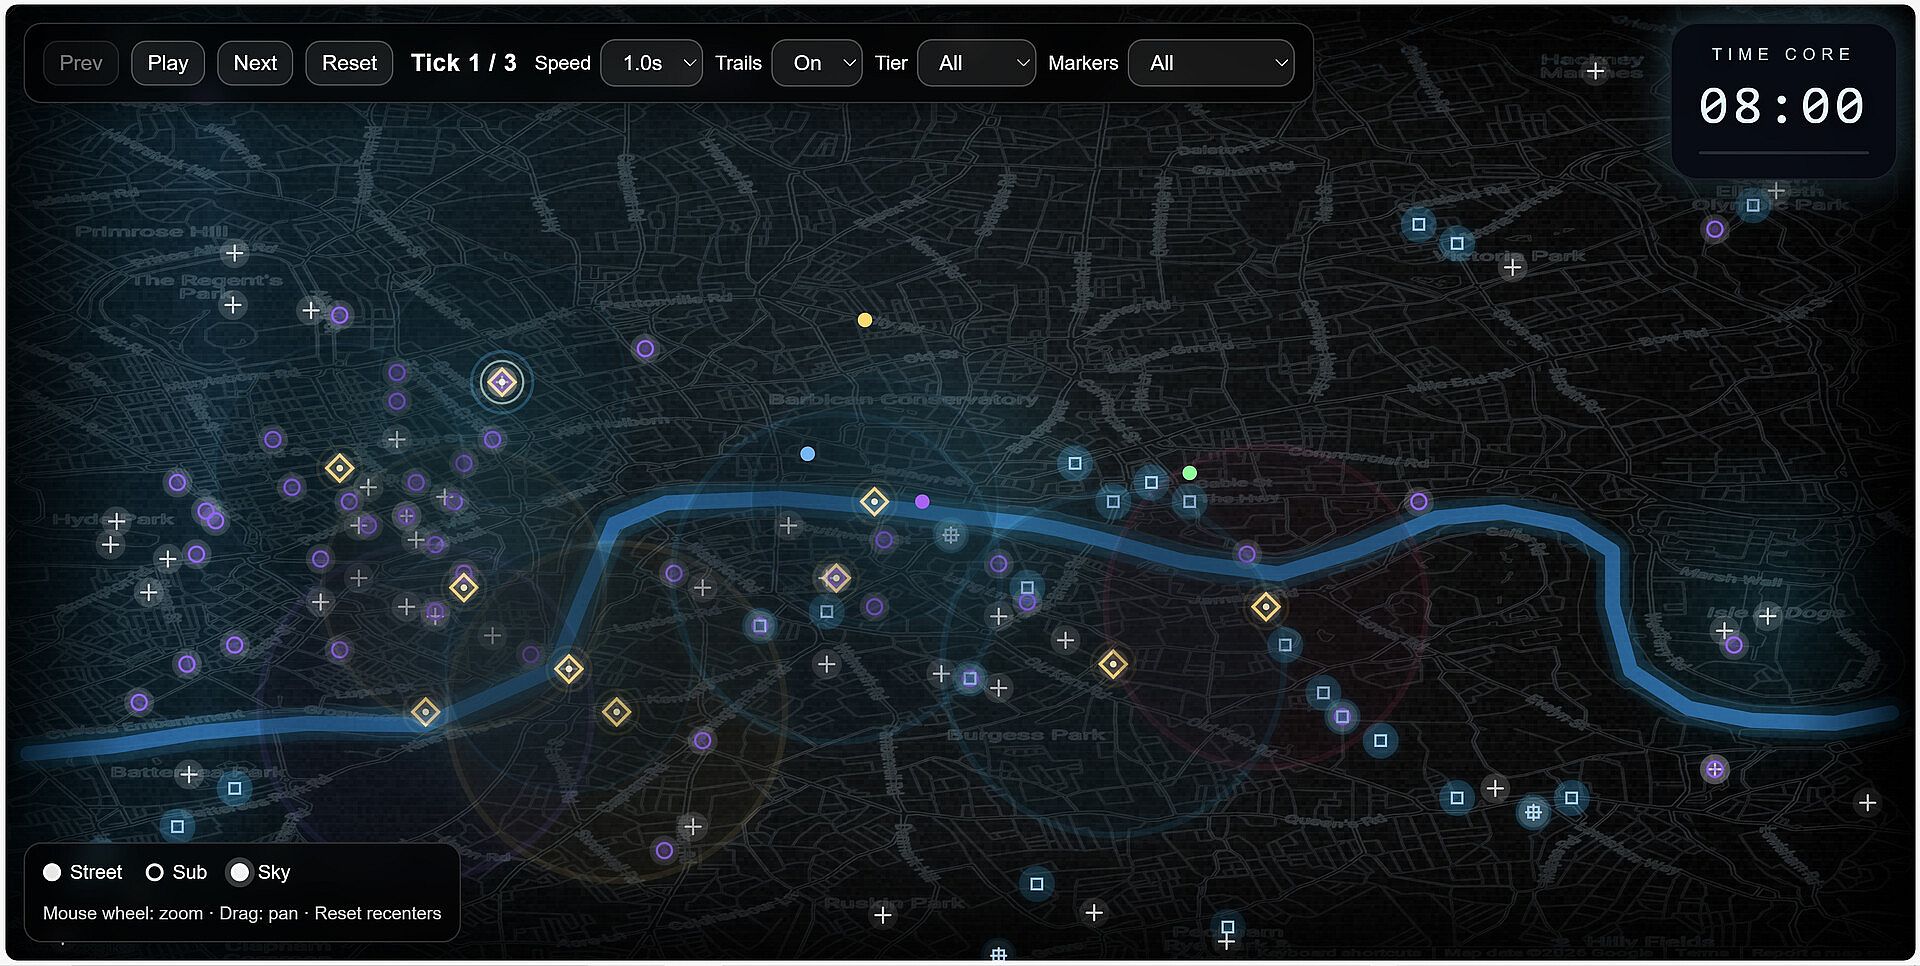Click the plus marker by Hackney Marshes
This screenshot has width=1920, height=966.
pyautogui.click(x=1596, y=71)
